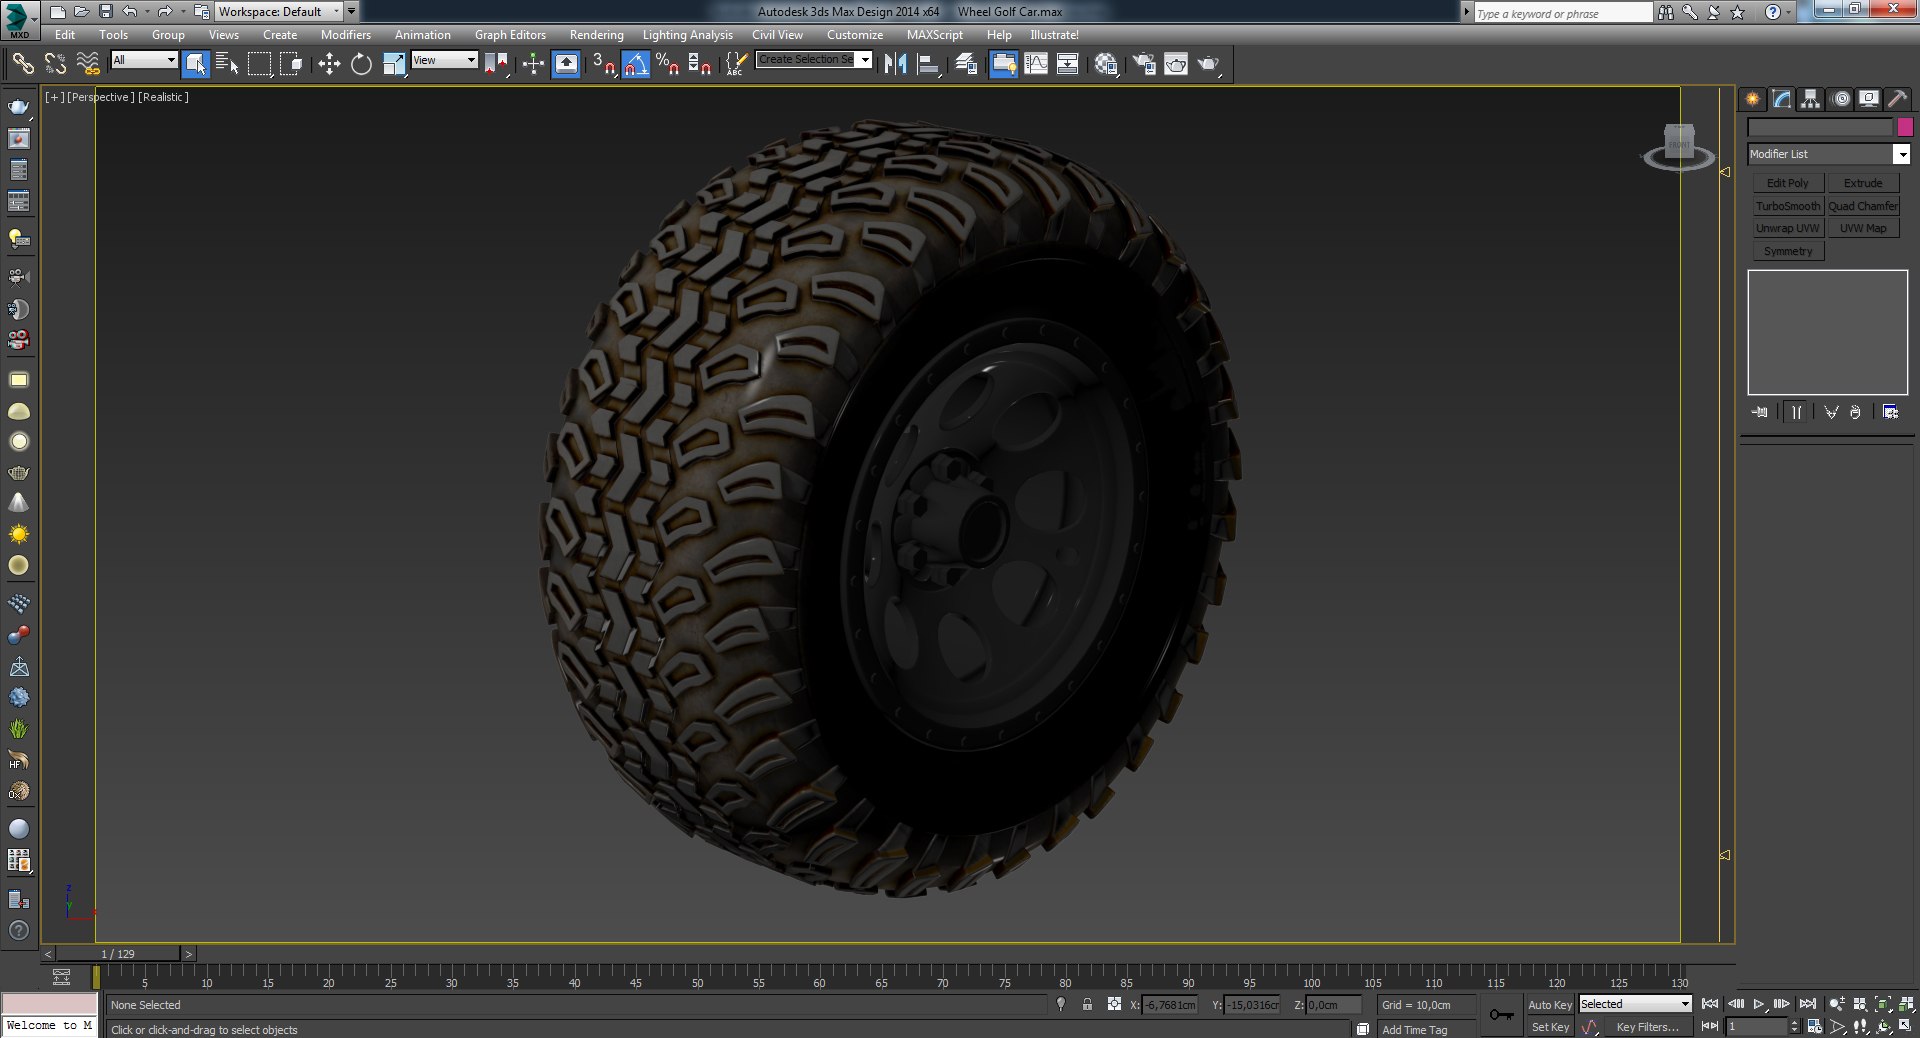Open the Hierarchy command panel tab
Image resolution: width=1920 pixels, height=1038 pixels.
[x=1810, y=99]
